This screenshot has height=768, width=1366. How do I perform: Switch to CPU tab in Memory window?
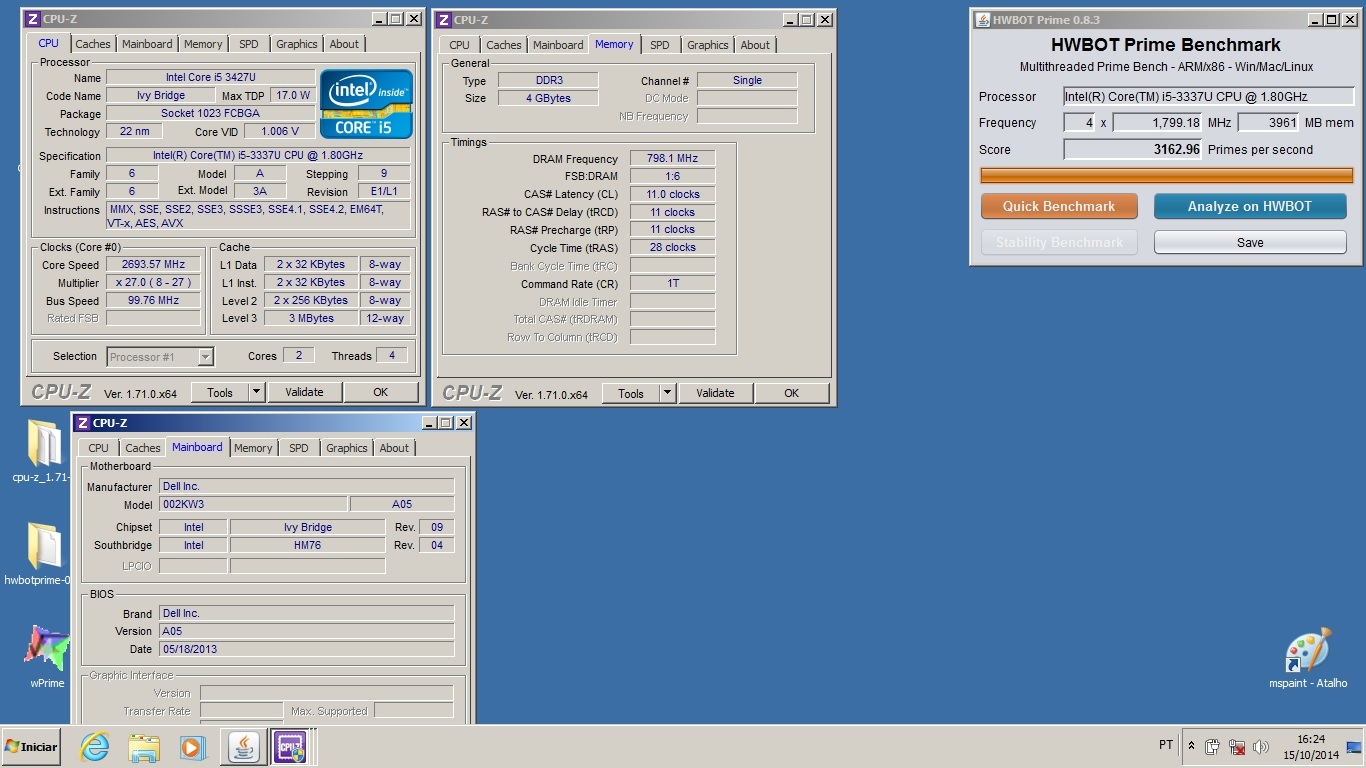tap(460, 45)
